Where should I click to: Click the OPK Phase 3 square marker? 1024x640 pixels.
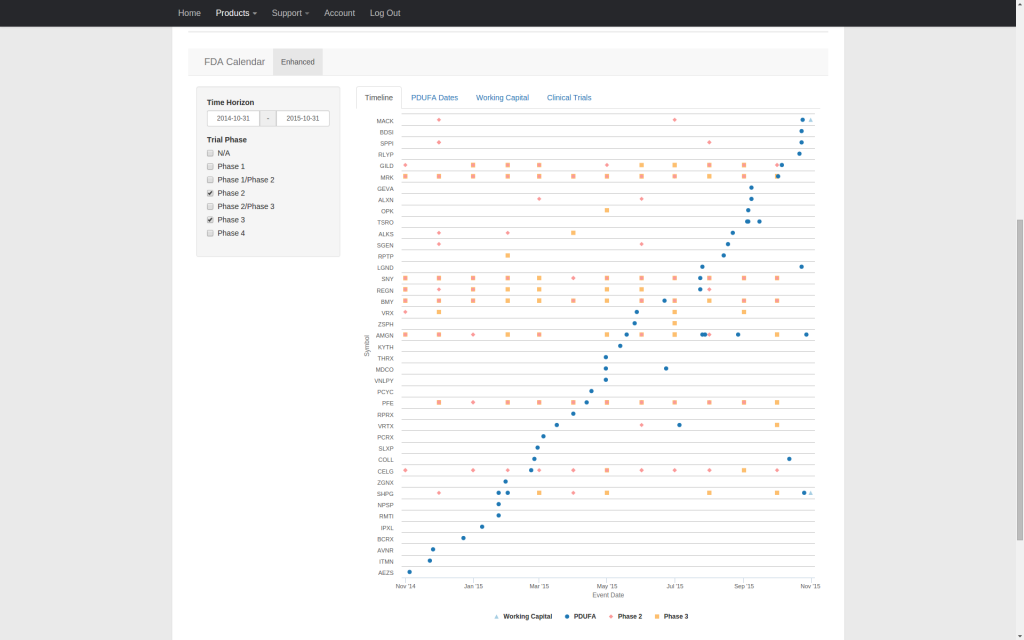point(607,210)
